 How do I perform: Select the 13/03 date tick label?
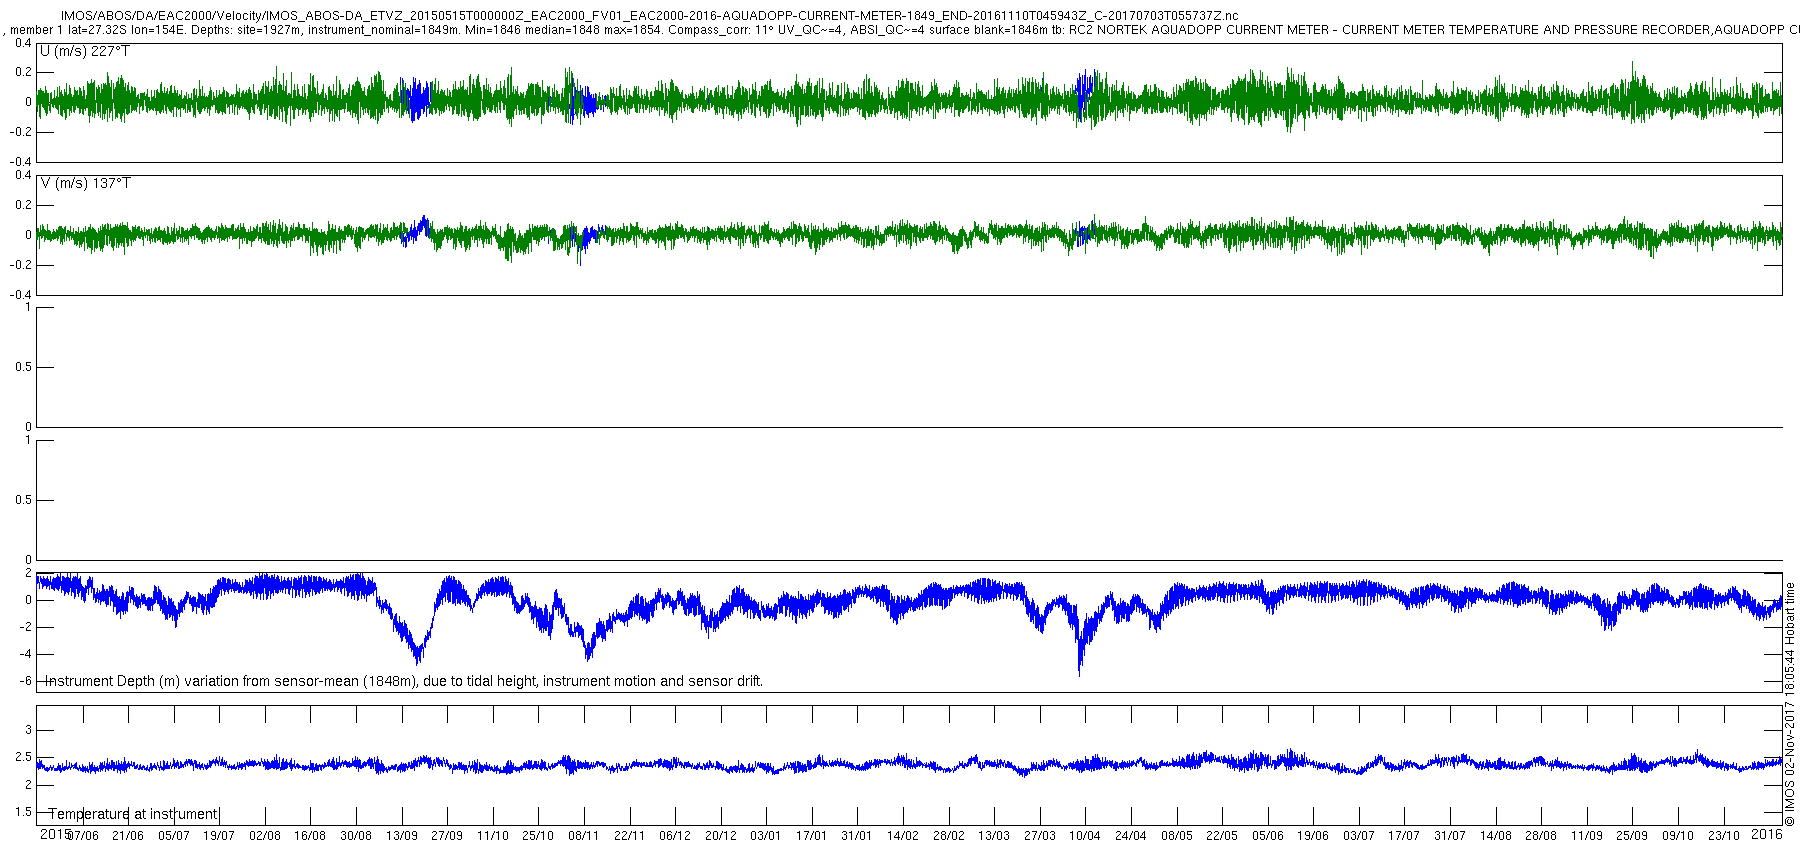click(994, 836)
